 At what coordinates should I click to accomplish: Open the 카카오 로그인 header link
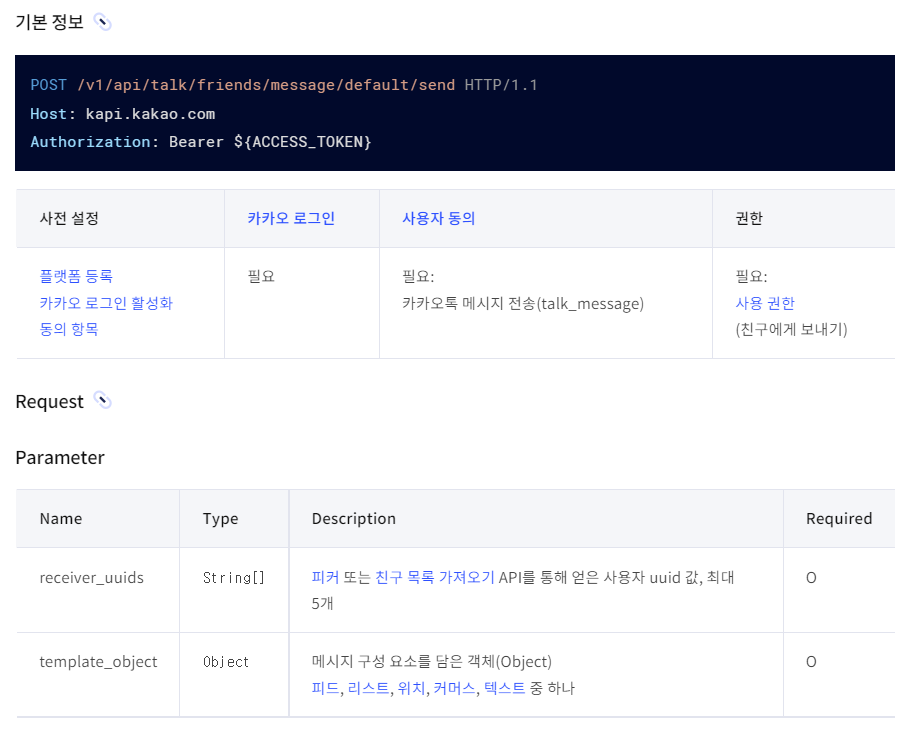click(x=291, y=219)
